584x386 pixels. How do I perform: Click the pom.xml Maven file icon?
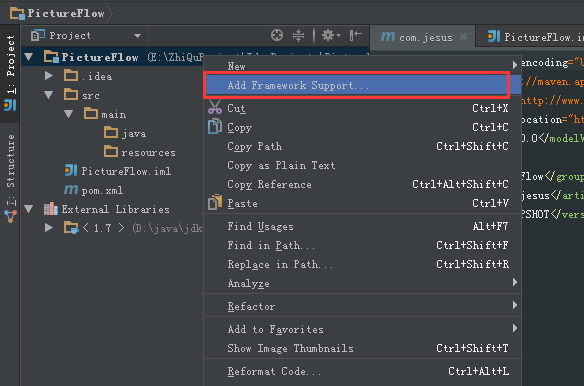71,190
